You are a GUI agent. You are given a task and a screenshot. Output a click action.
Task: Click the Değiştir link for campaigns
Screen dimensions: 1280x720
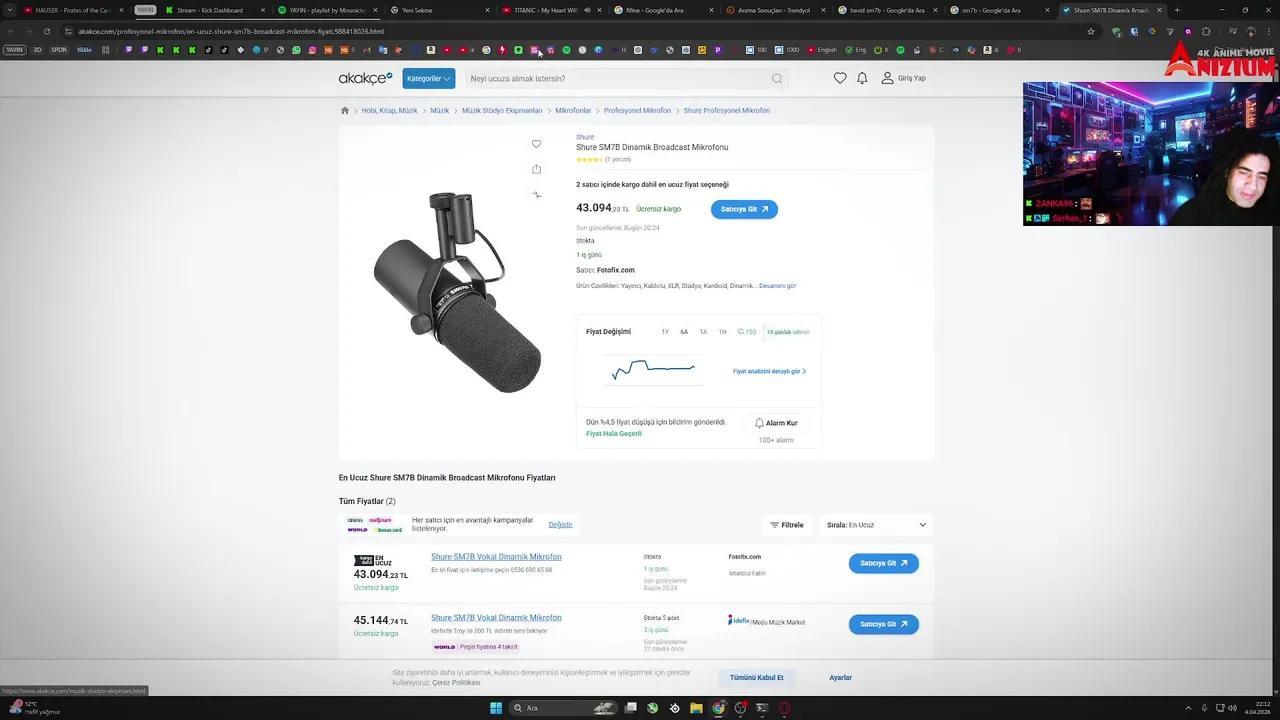click(560, 525)
